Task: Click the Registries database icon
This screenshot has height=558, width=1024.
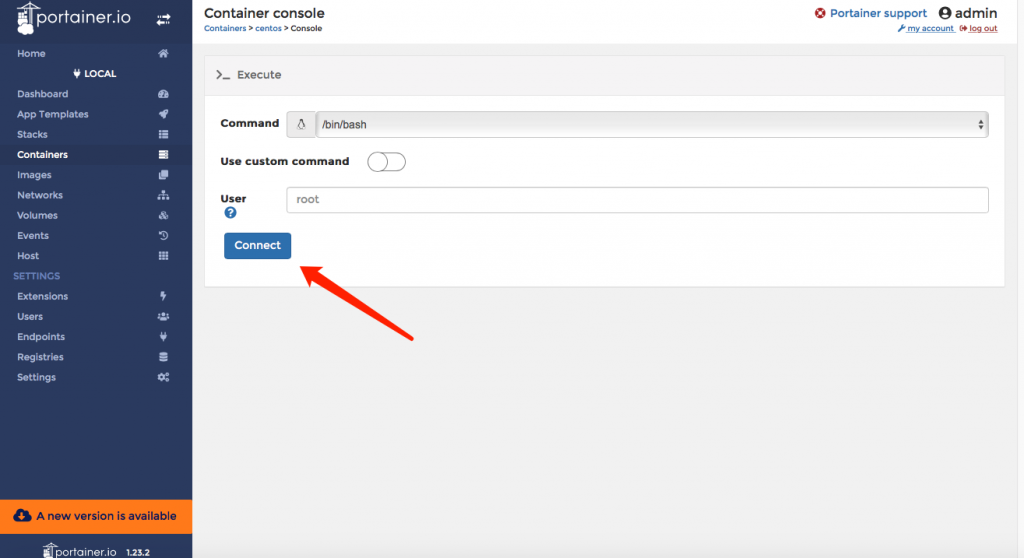Action: 163,357
